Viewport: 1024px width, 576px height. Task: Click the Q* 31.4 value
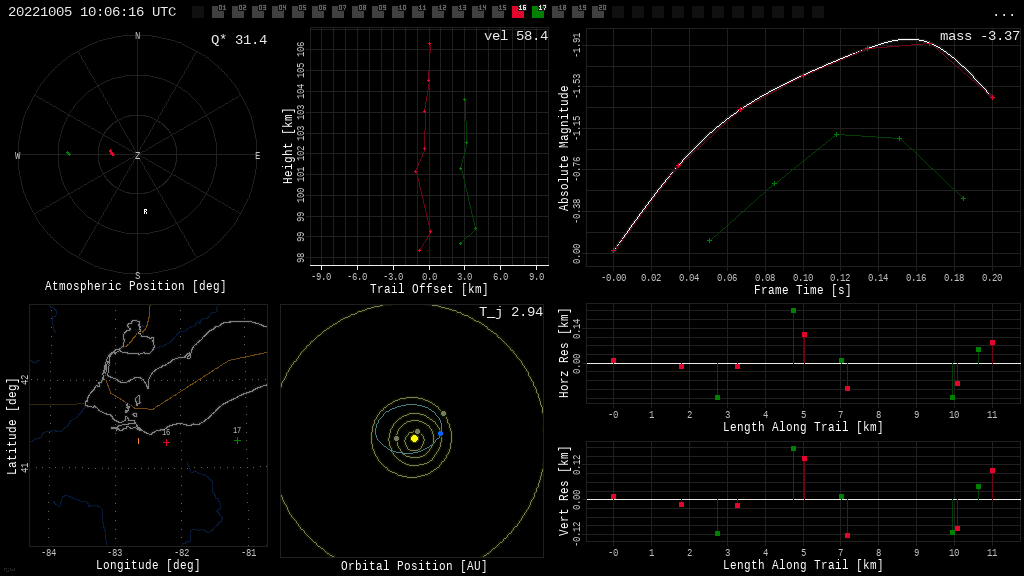(x=239, y=40)
